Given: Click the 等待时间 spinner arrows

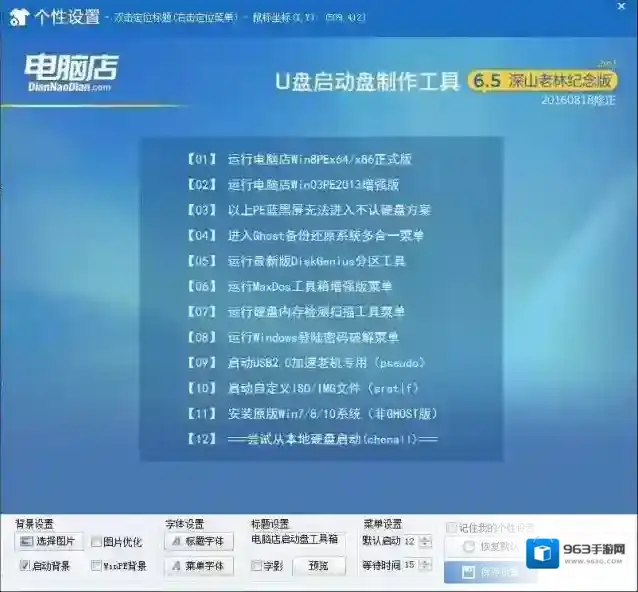Looking at the screenshot, I should coord(425,566).
